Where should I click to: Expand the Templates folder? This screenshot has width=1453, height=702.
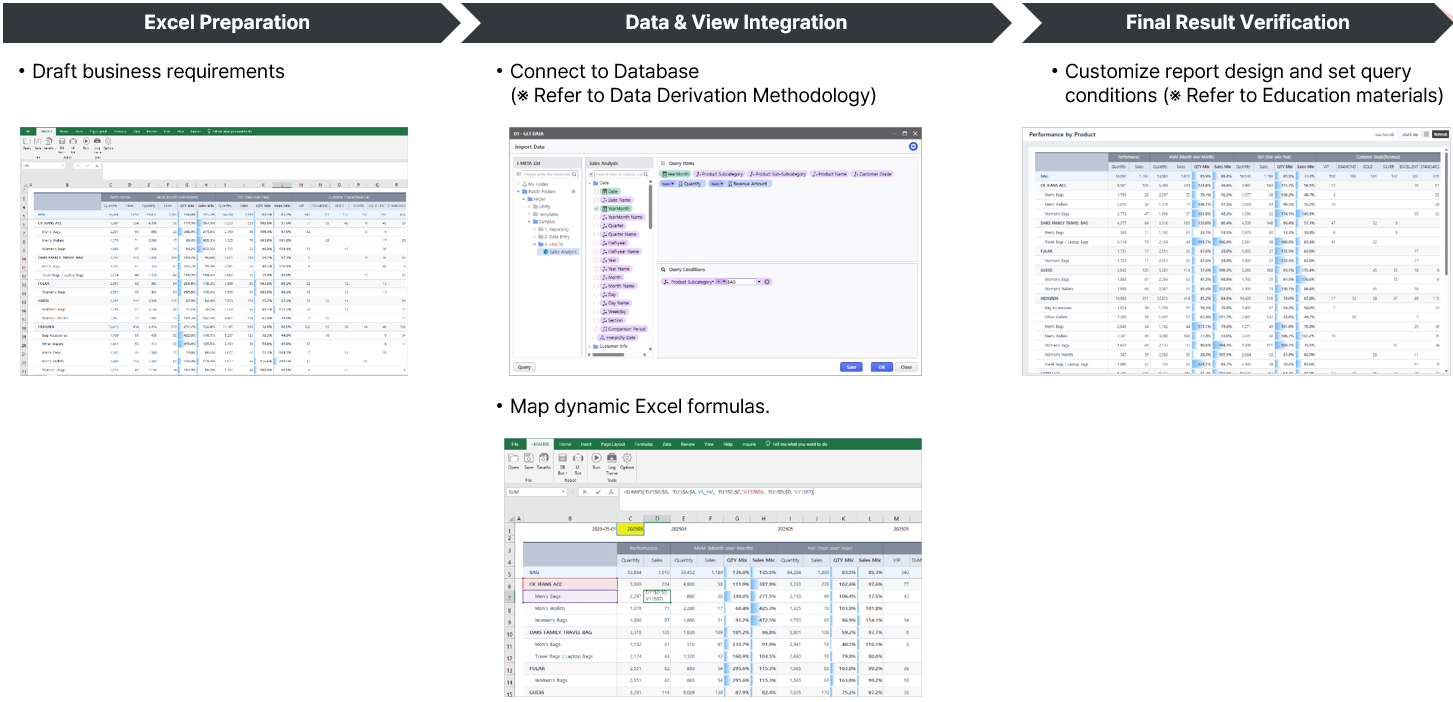[529, 214]
